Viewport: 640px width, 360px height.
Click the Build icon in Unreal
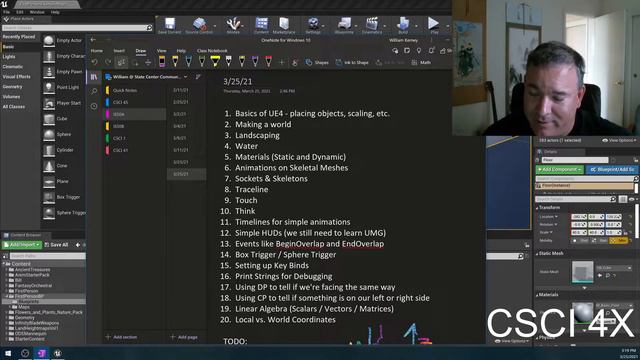pos(403,25)
